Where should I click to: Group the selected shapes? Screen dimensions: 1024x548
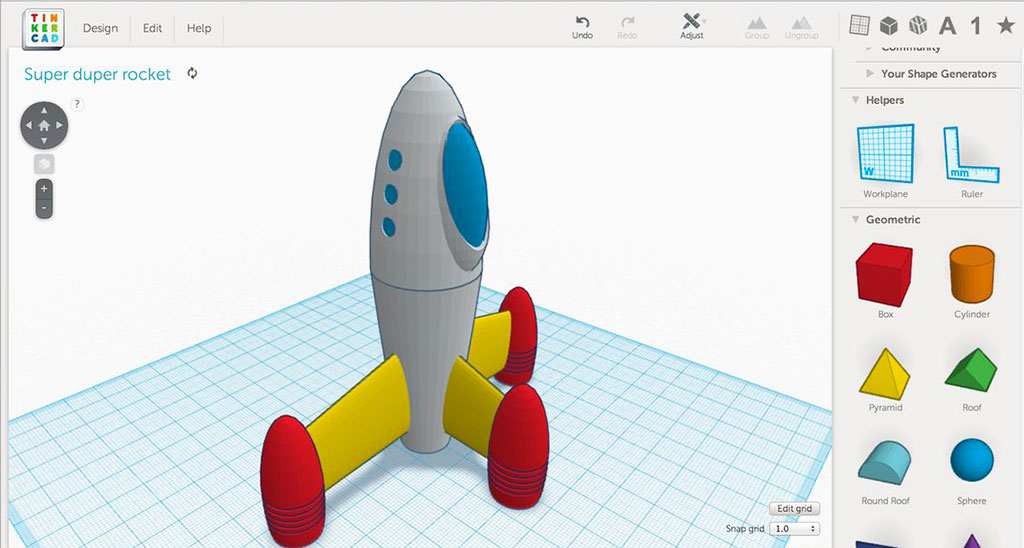coord(756,27)
